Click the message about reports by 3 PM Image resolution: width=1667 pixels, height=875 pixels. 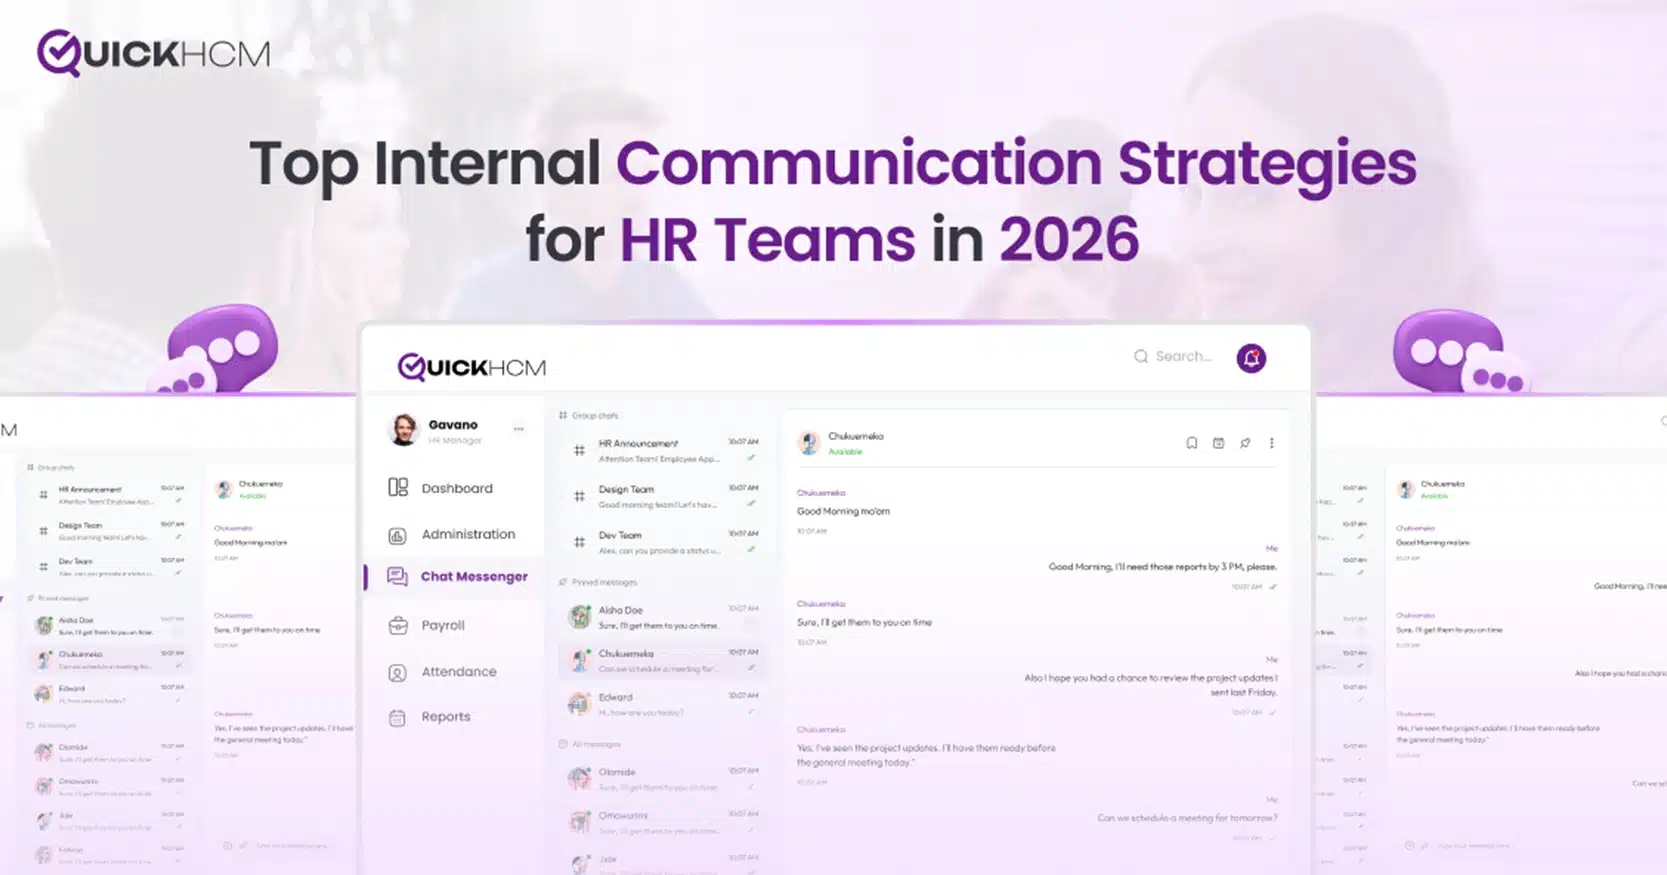pos(1162,567)
